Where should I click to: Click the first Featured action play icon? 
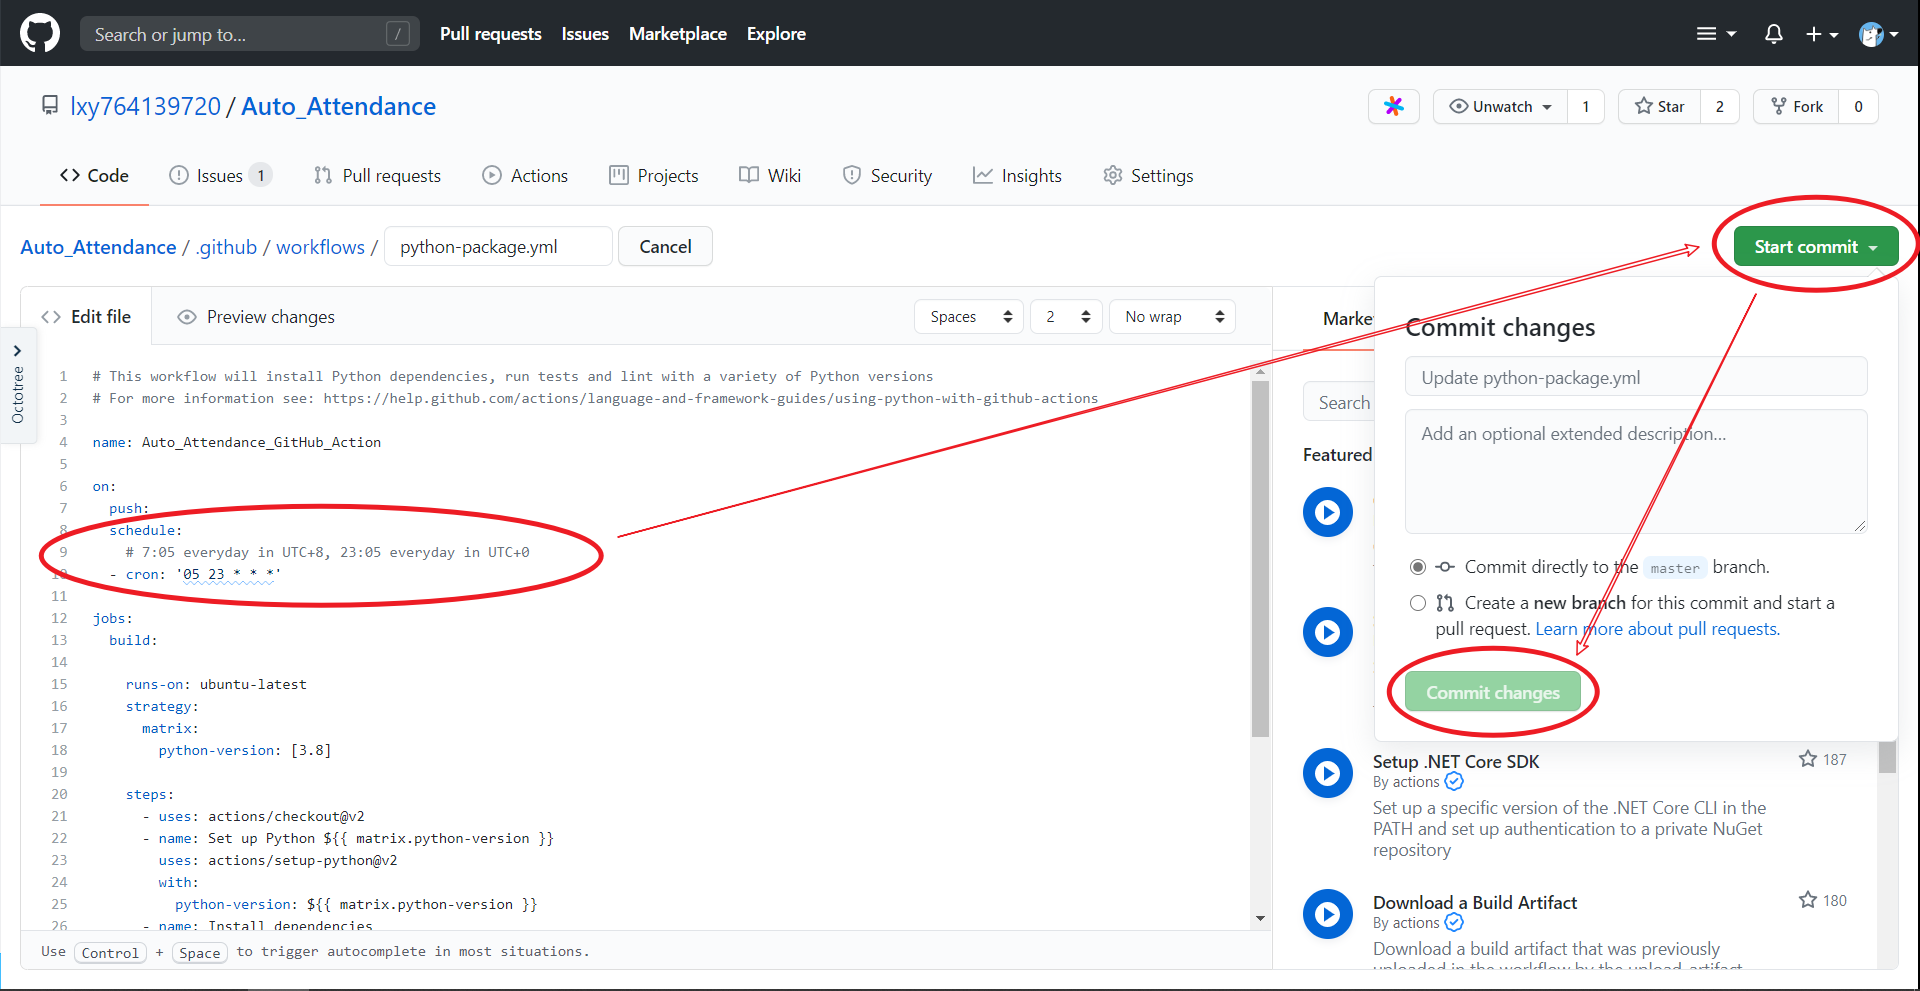(x=1328, y=512)
